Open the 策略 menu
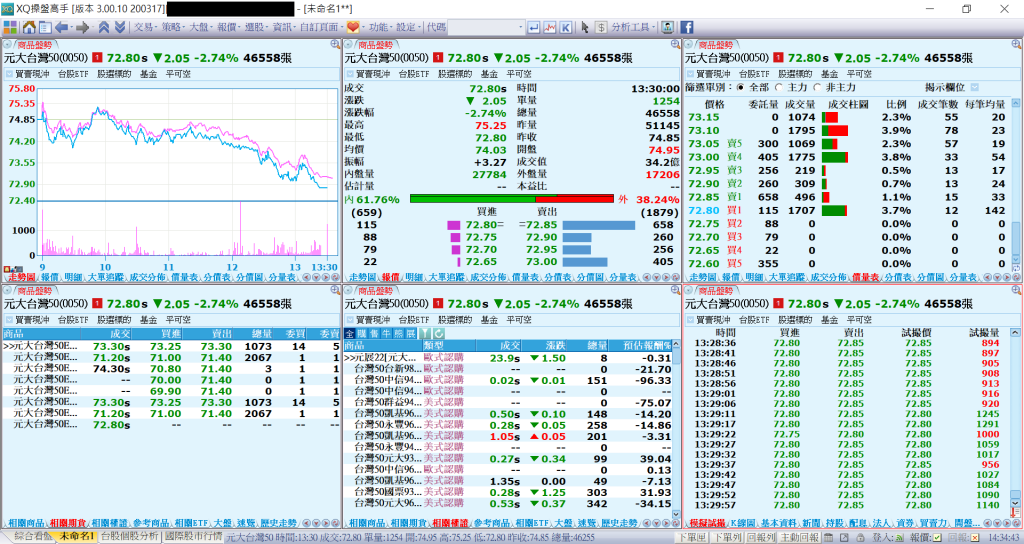Image resolution: width=1024 pixels, height=544 pixels. pyautogui.click(x=171, y=27)
